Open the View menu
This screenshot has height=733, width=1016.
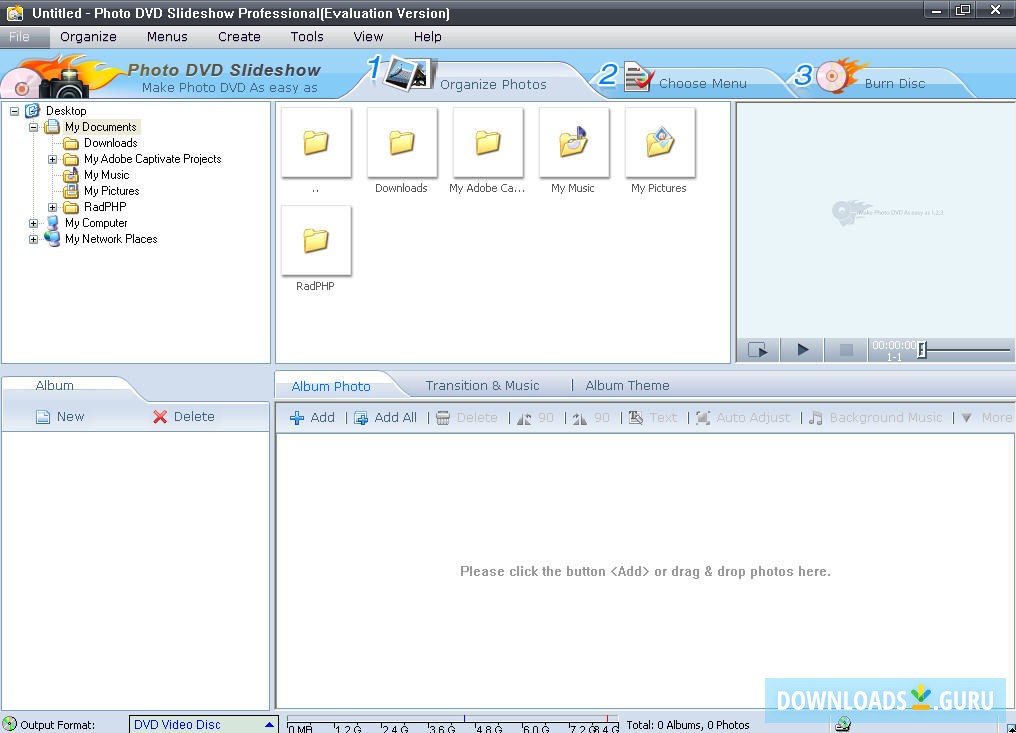(368, 37)
